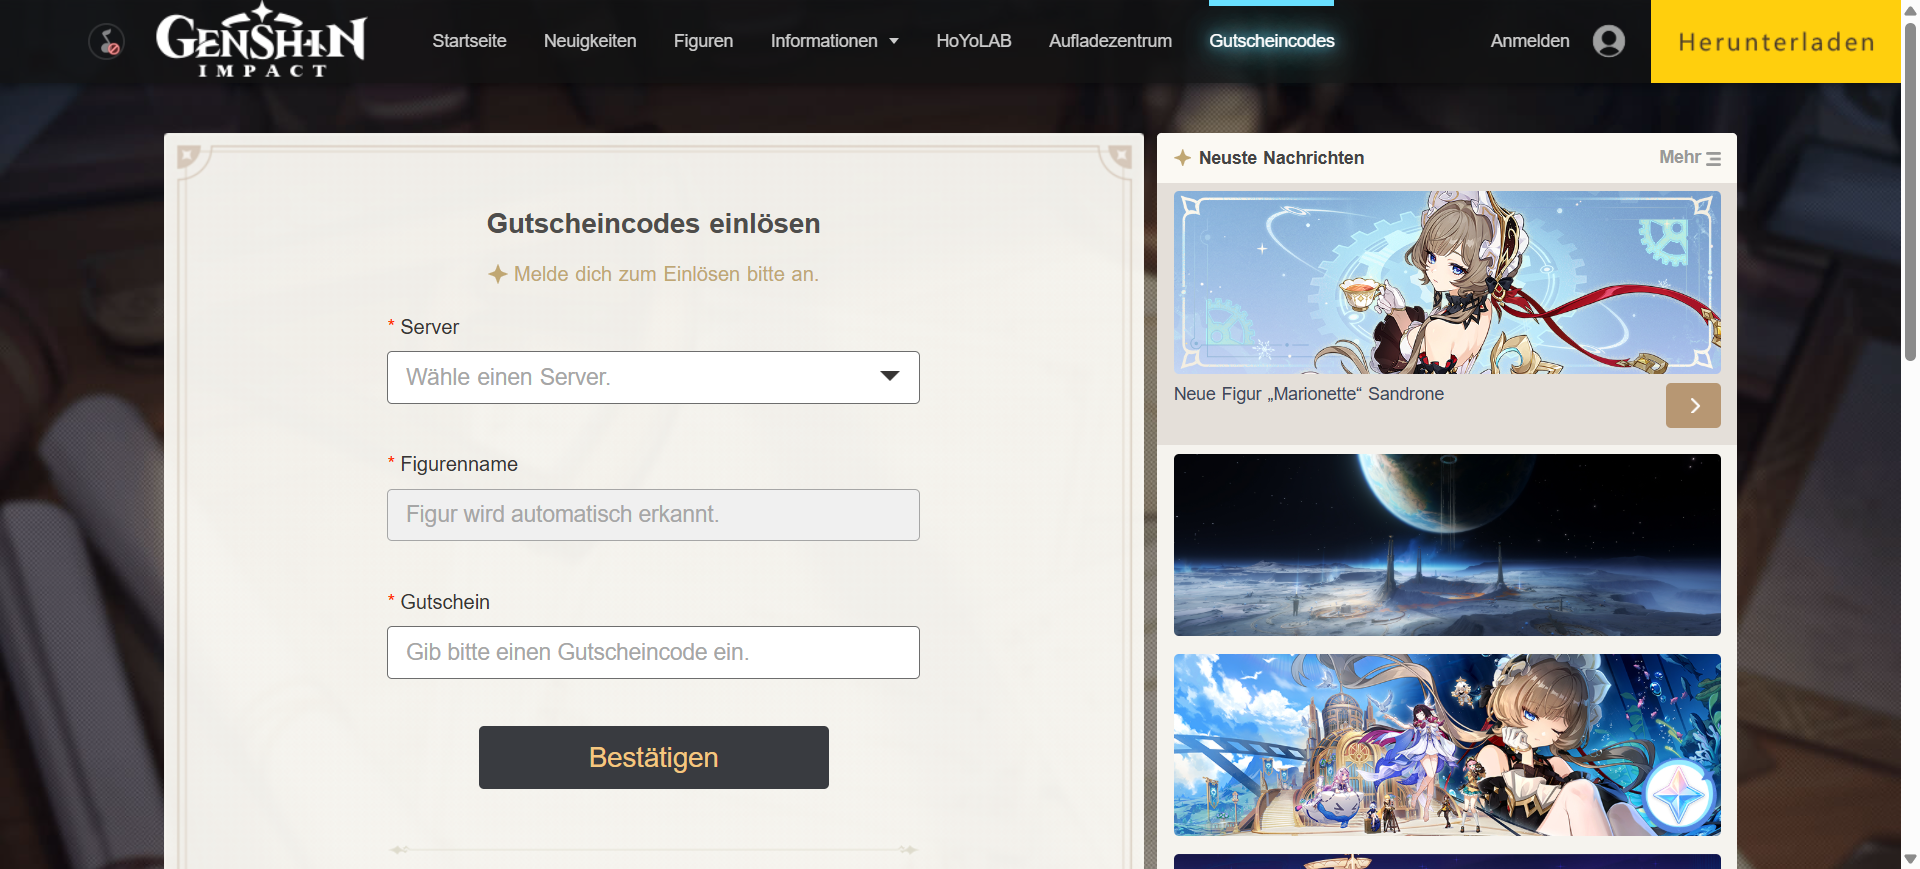Toggle the background music icon
Screen dimensions: 1920x869
pos(106,41)
